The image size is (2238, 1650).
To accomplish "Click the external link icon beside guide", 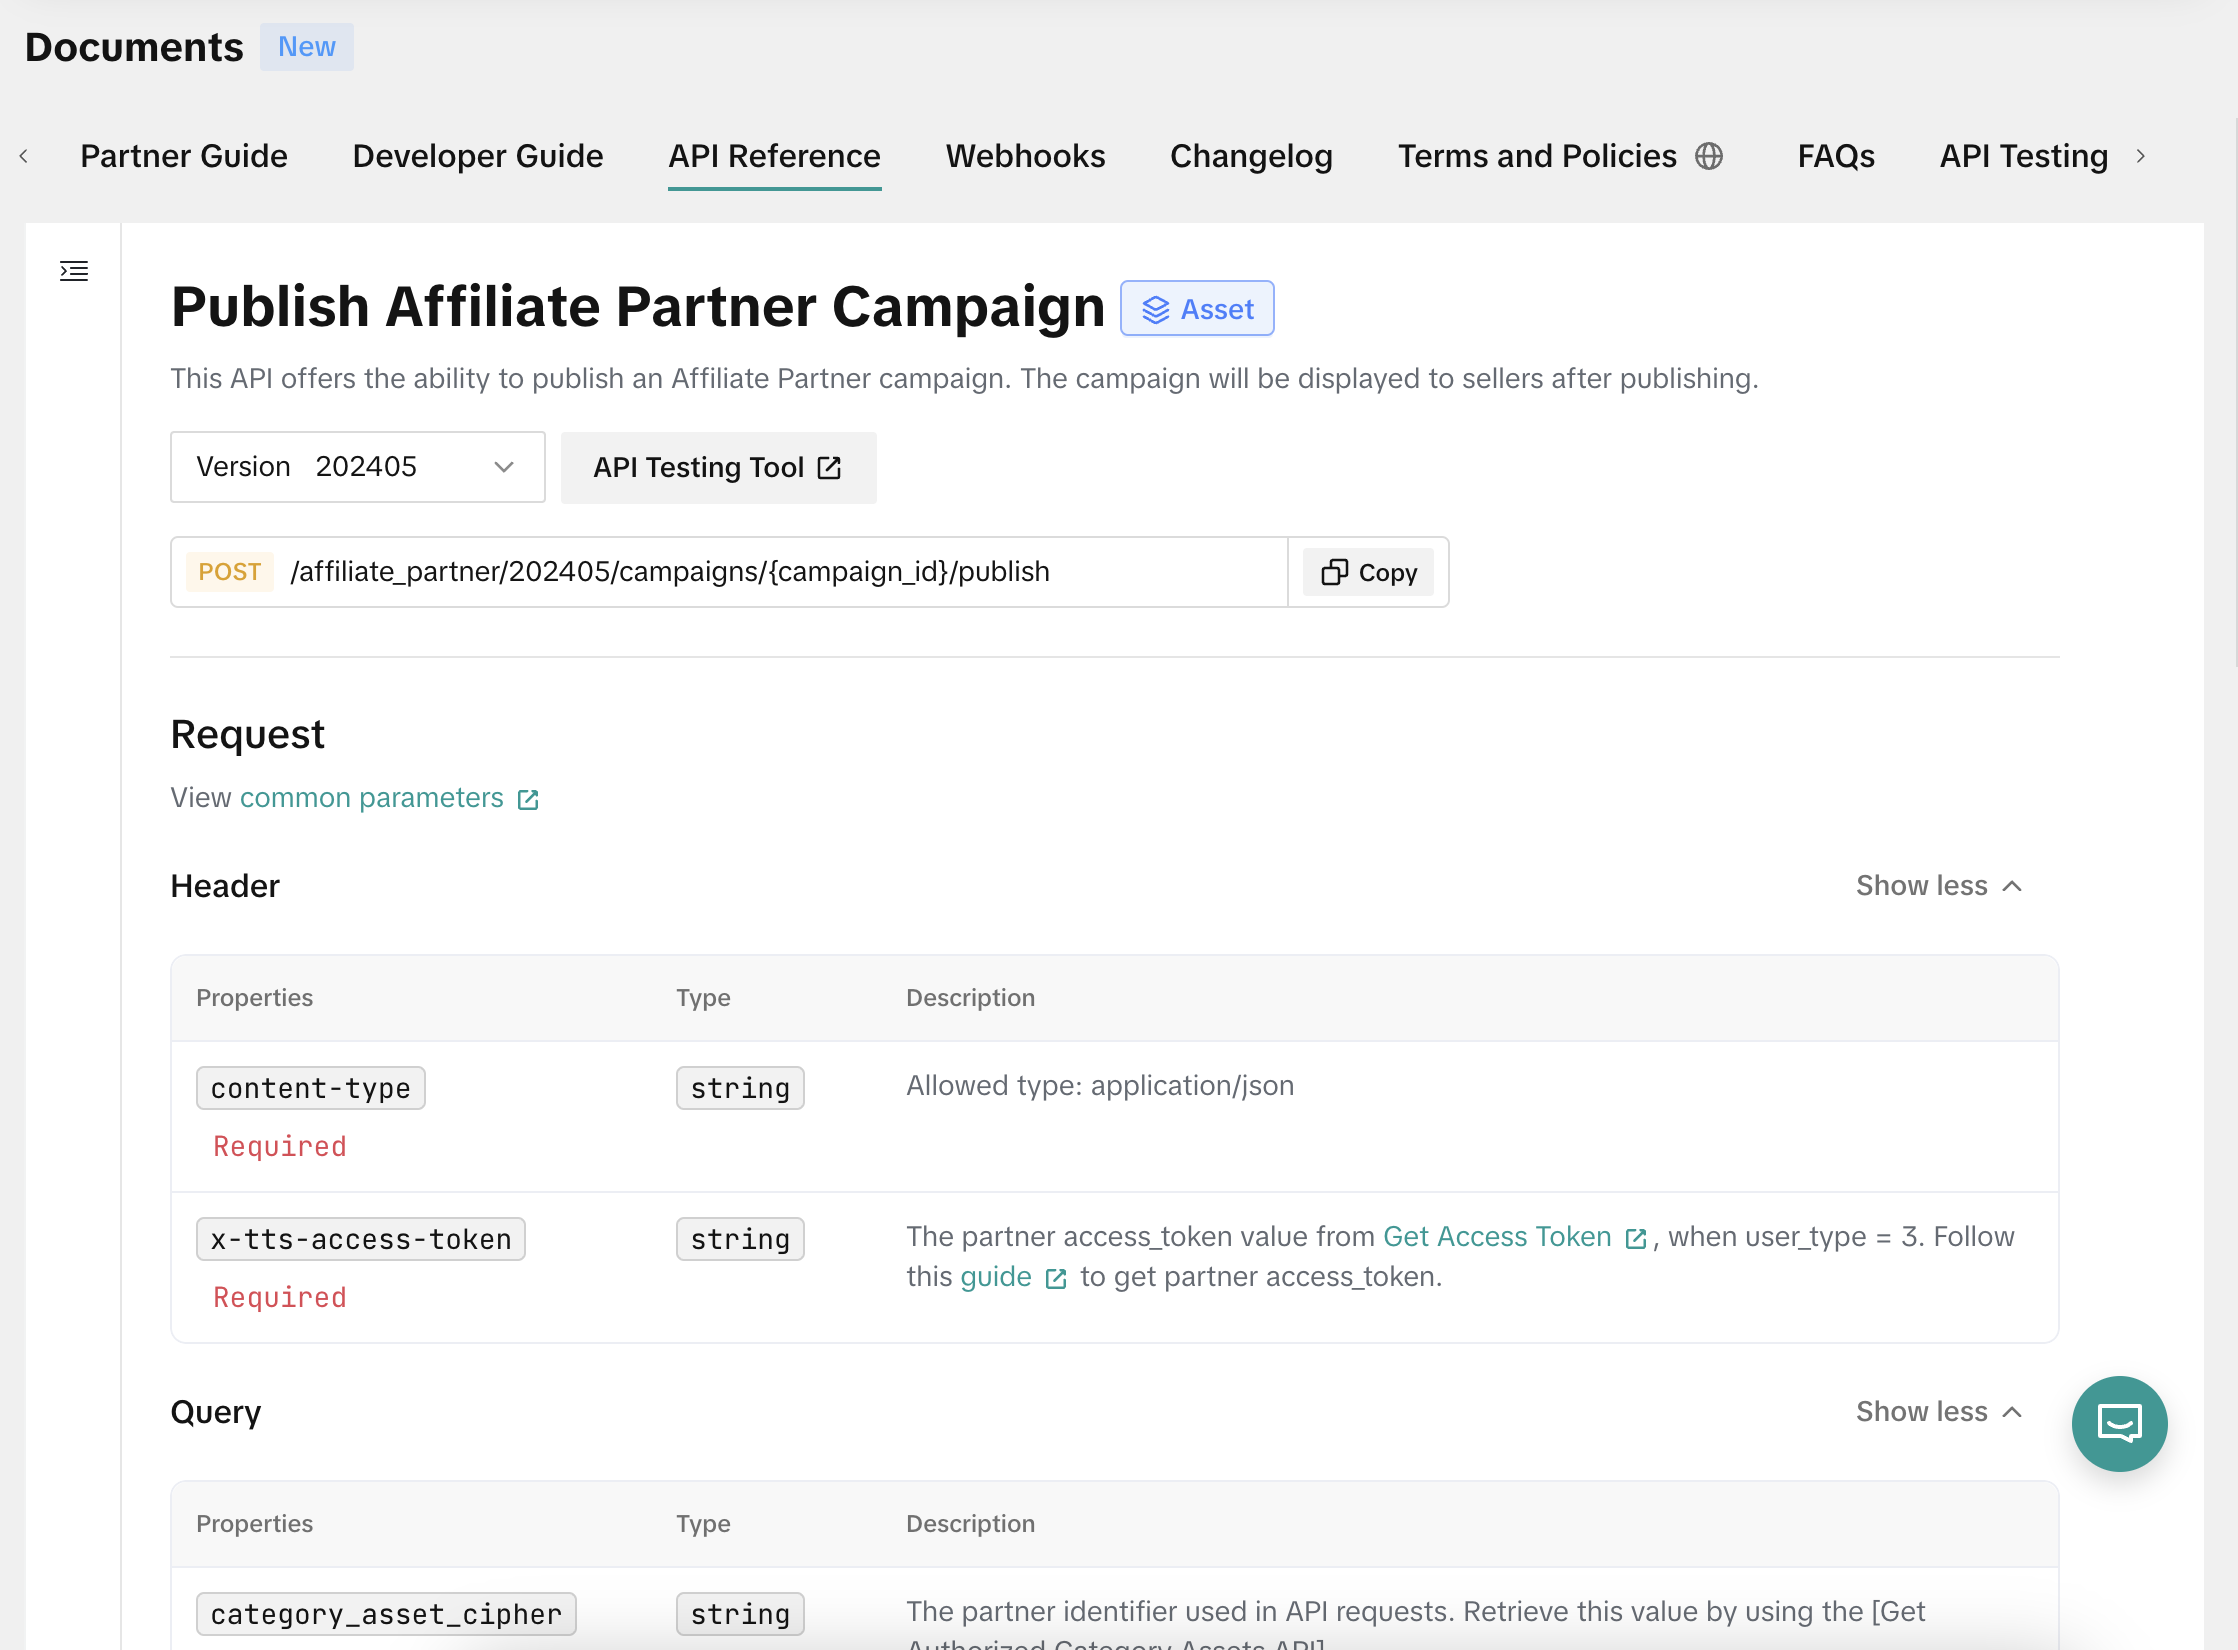I will [x=1056, y=1279].
